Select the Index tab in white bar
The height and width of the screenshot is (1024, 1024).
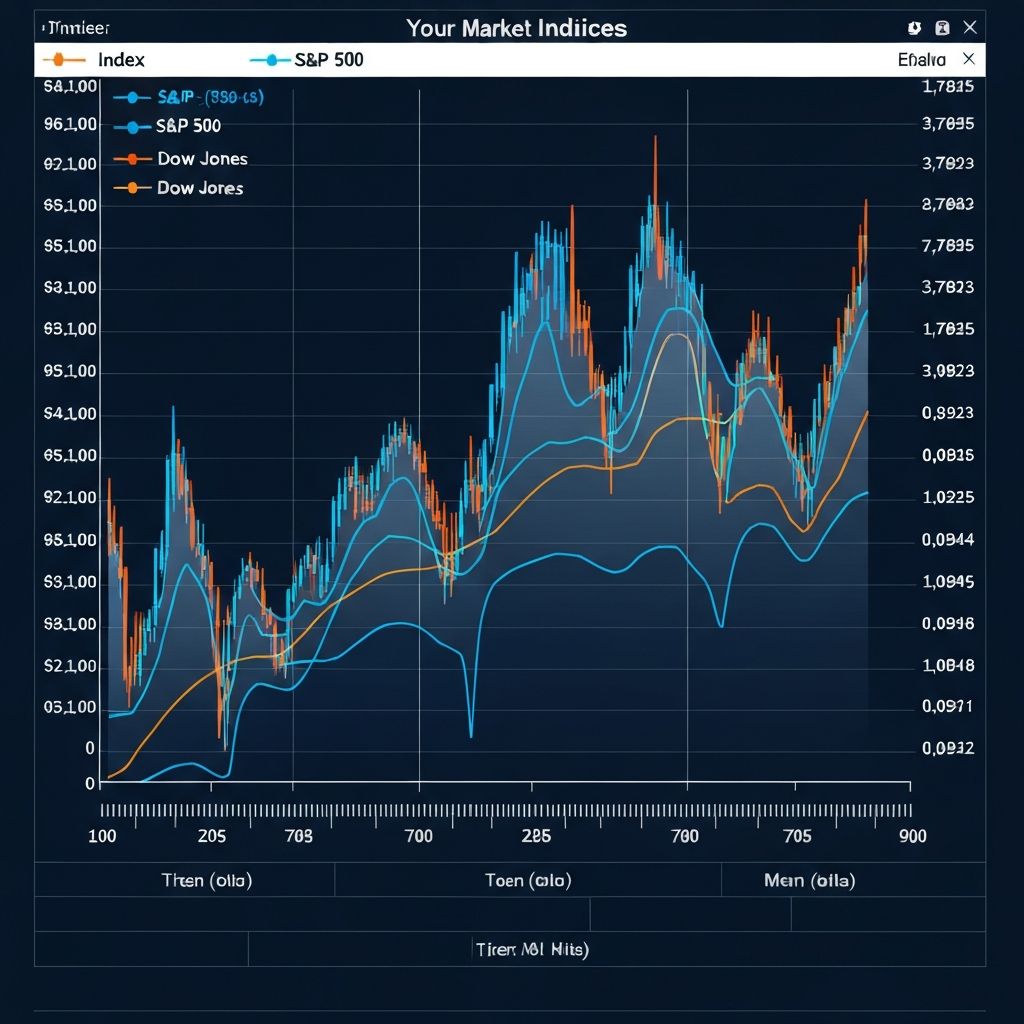click(120, 60)
